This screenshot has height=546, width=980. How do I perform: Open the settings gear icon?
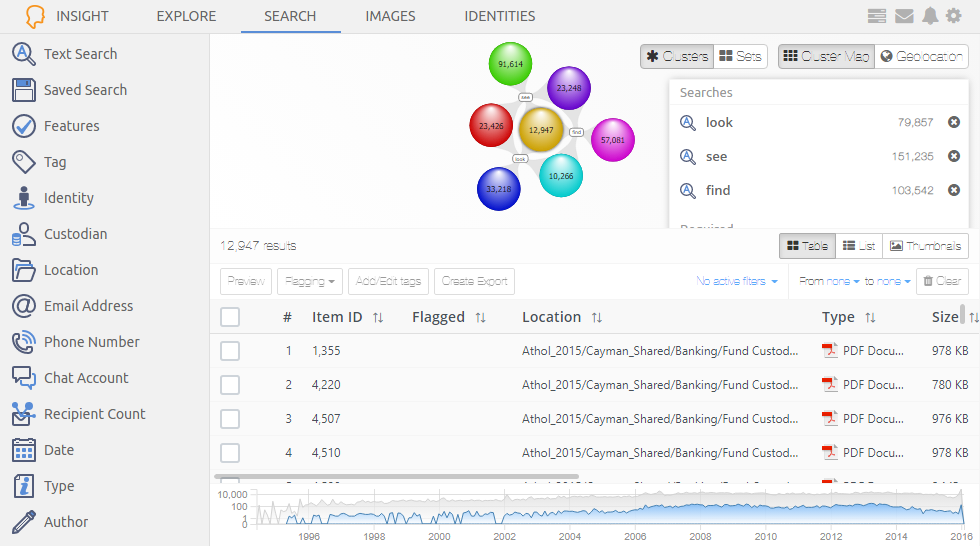pos(954,16)
